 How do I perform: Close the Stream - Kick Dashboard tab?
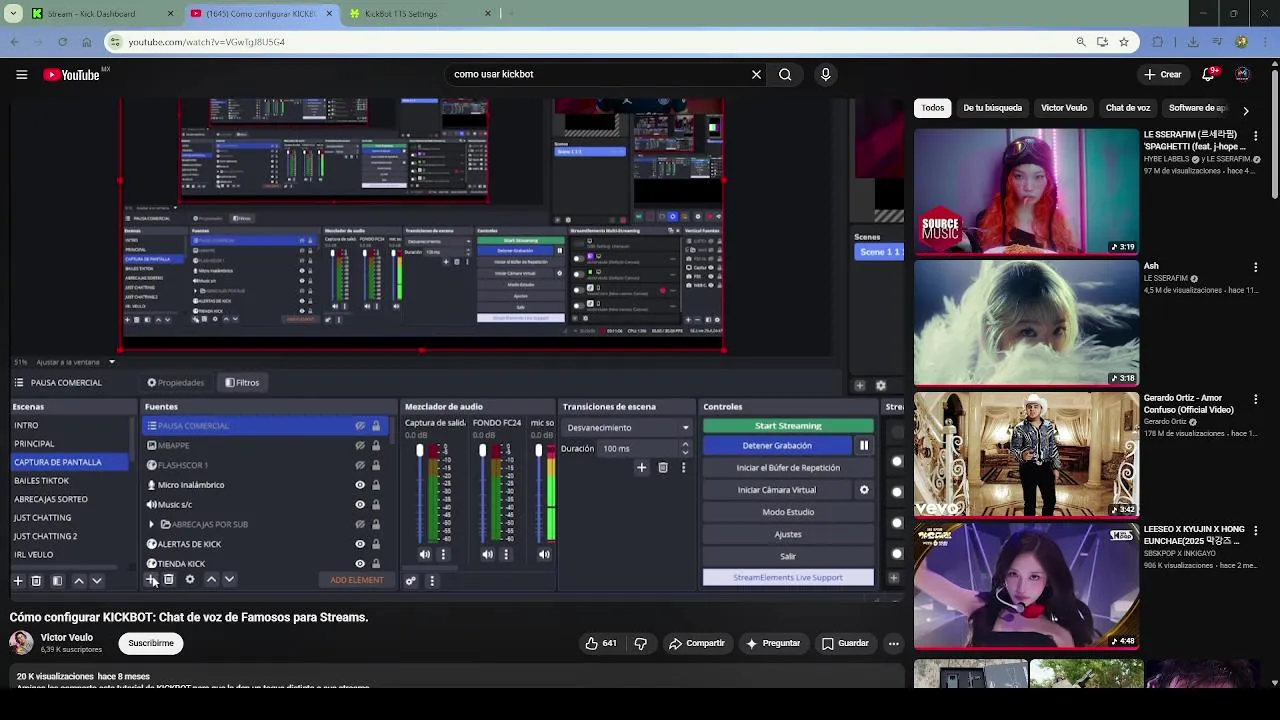[170, 14]
